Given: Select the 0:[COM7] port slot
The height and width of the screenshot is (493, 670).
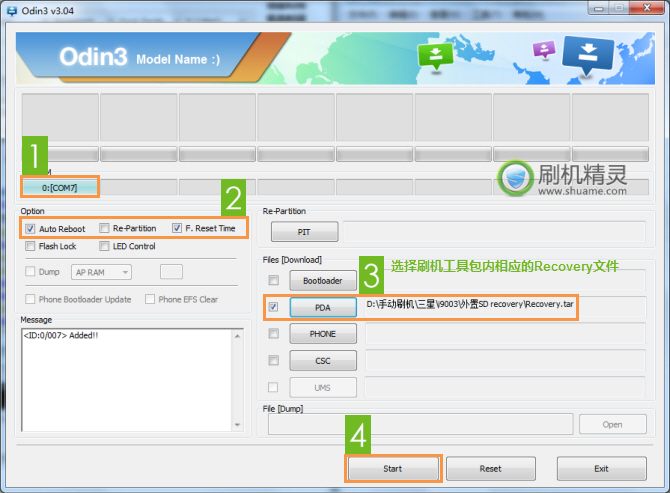Looking at the screenshot, I should 60,187.
